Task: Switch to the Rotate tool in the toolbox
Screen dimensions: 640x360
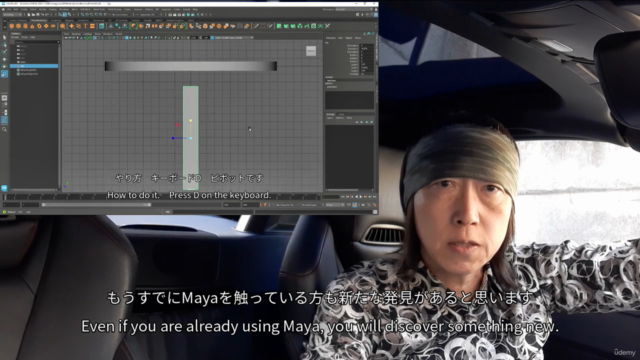Action: 4,66
